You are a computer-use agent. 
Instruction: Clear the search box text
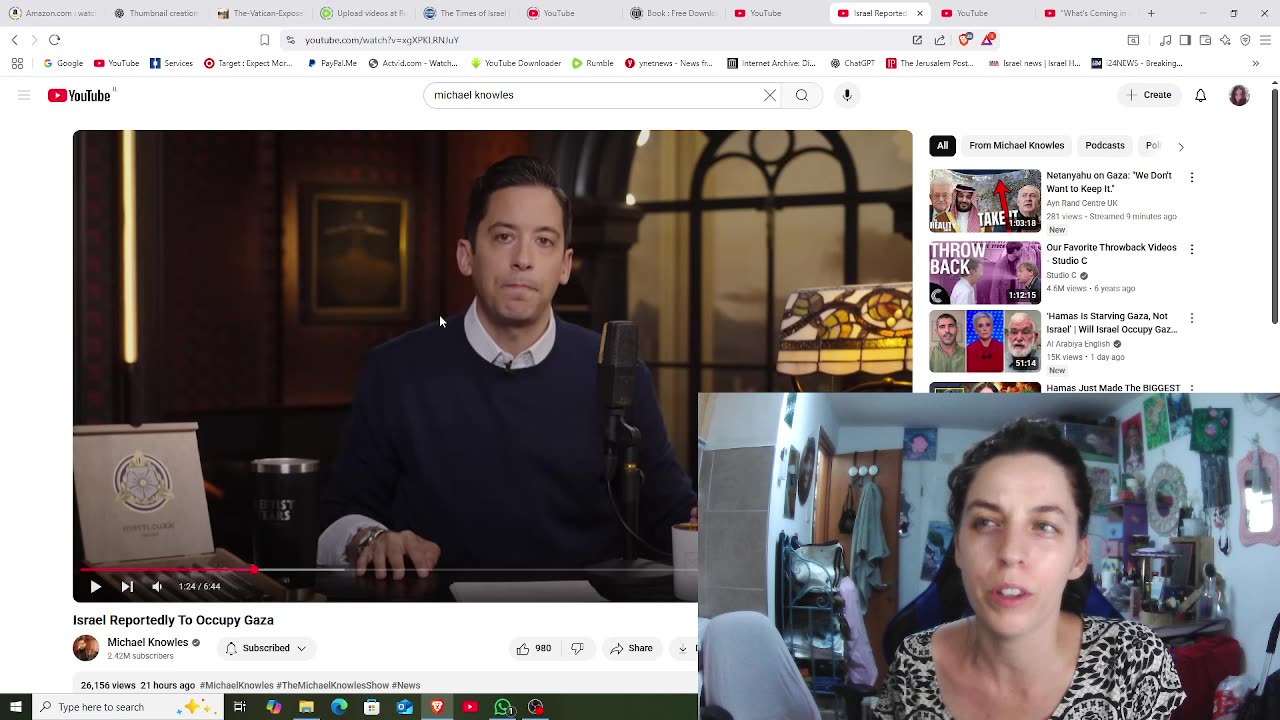click(x=770, y=95)
